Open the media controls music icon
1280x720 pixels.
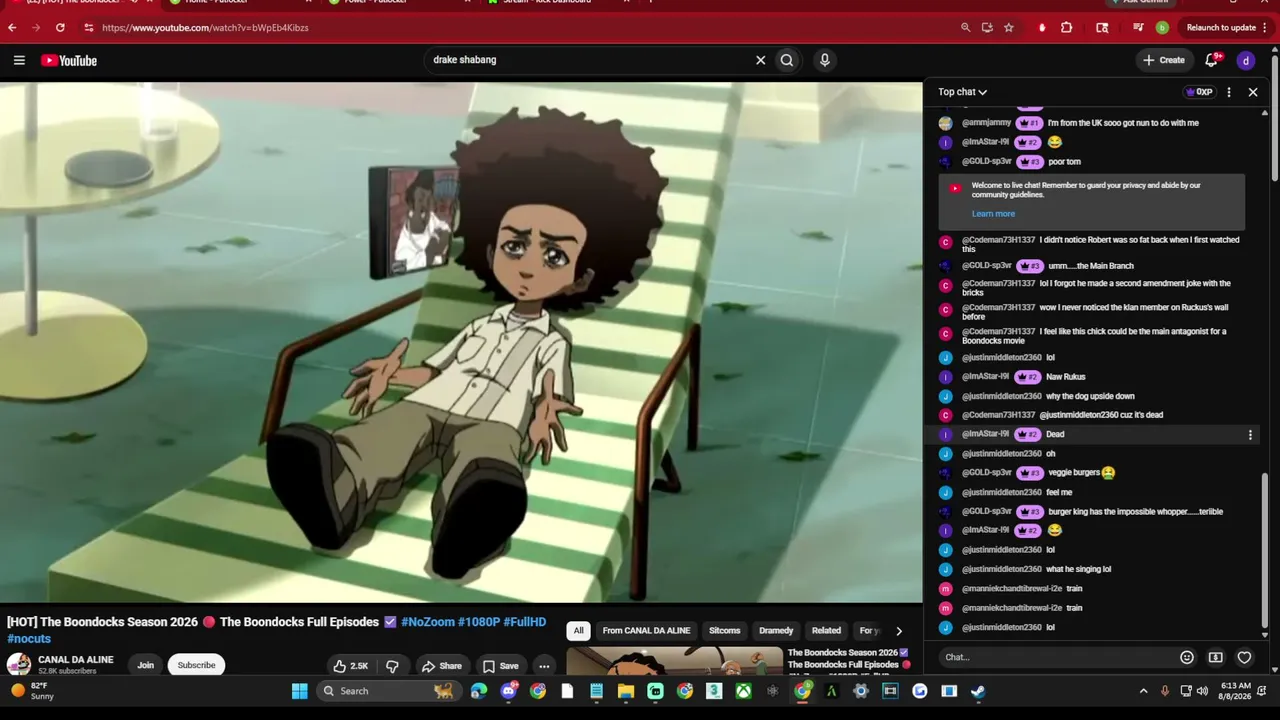tap(1138, 28)
